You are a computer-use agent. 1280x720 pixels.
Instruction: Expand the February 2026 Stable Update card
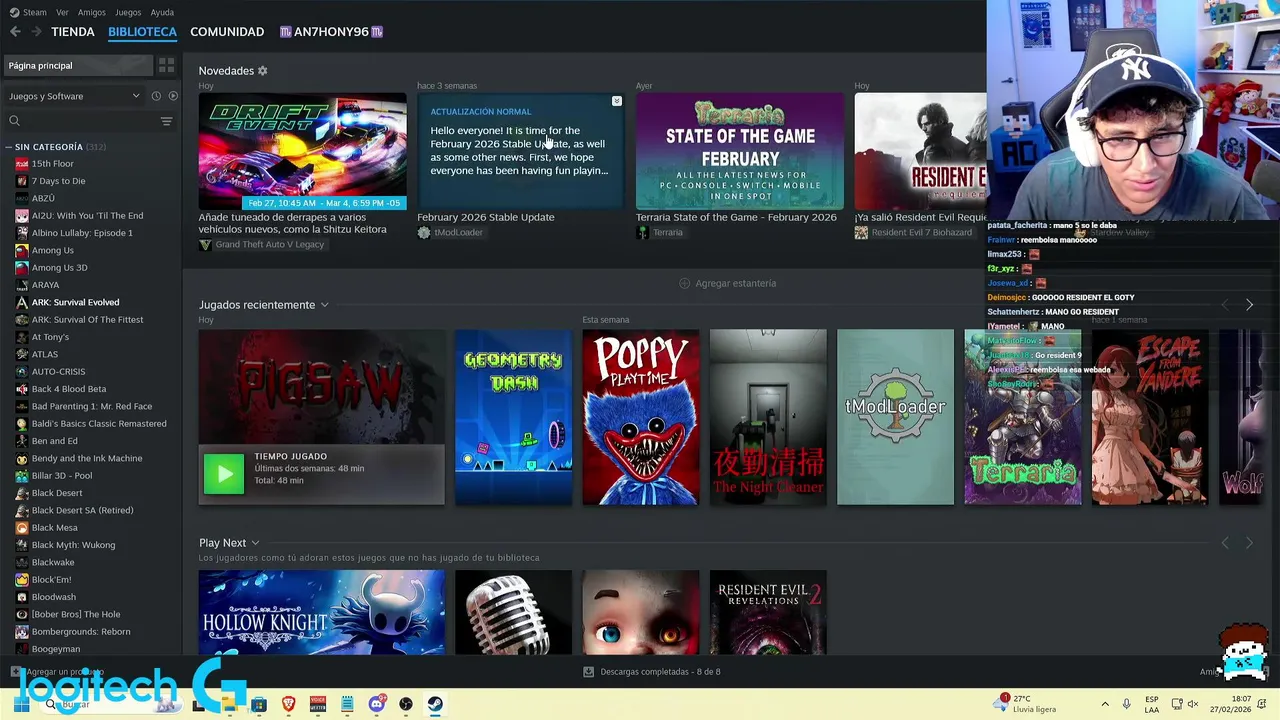click(x=617, y=101)
